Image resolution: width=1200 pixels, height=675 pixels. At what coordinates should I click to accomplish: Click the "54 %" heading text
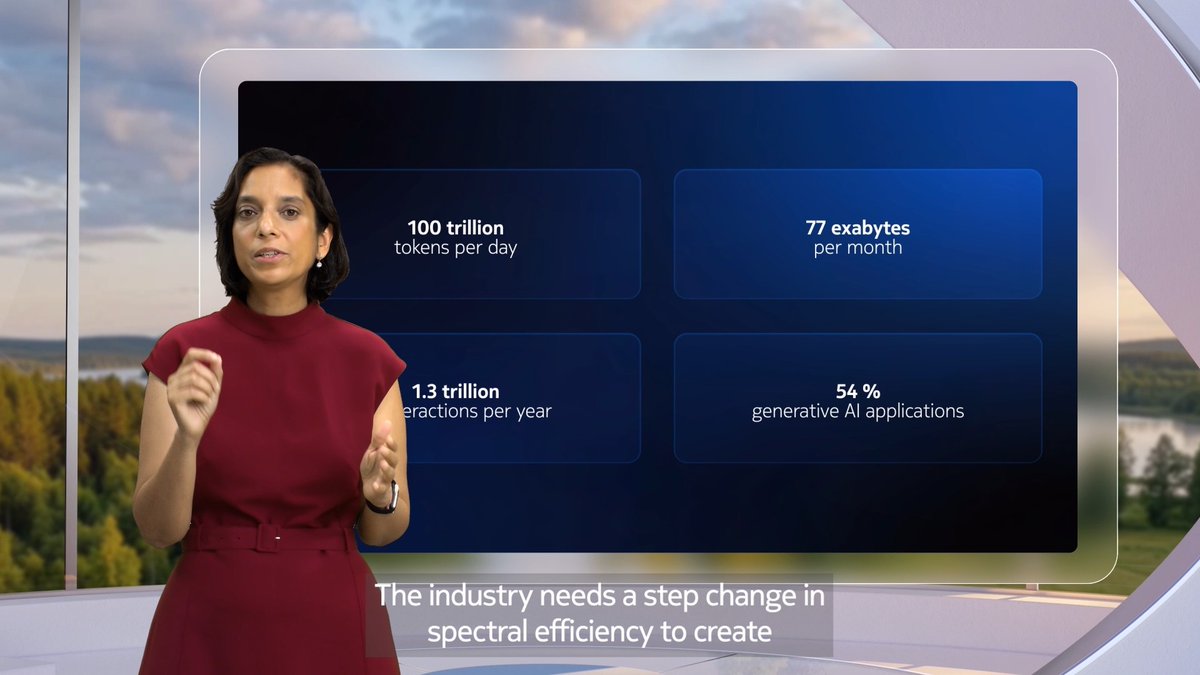[858, 391]
